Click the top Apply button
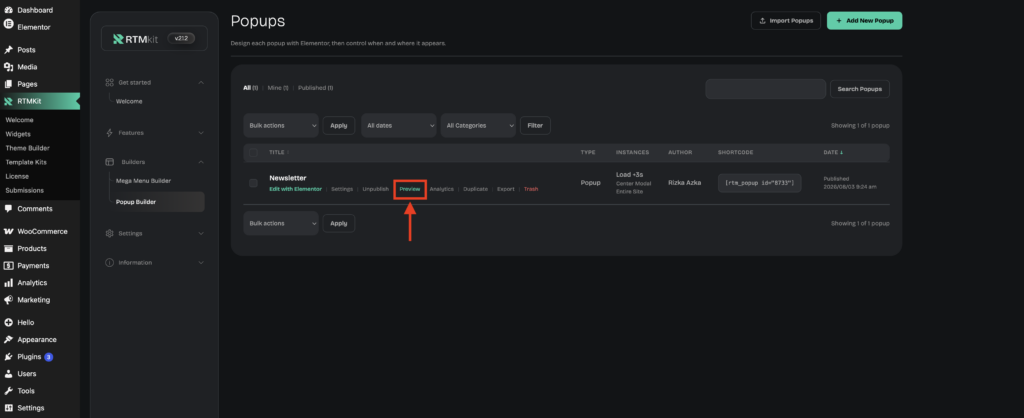Viewport: 1024px width, 418px height. coord(339,125)
